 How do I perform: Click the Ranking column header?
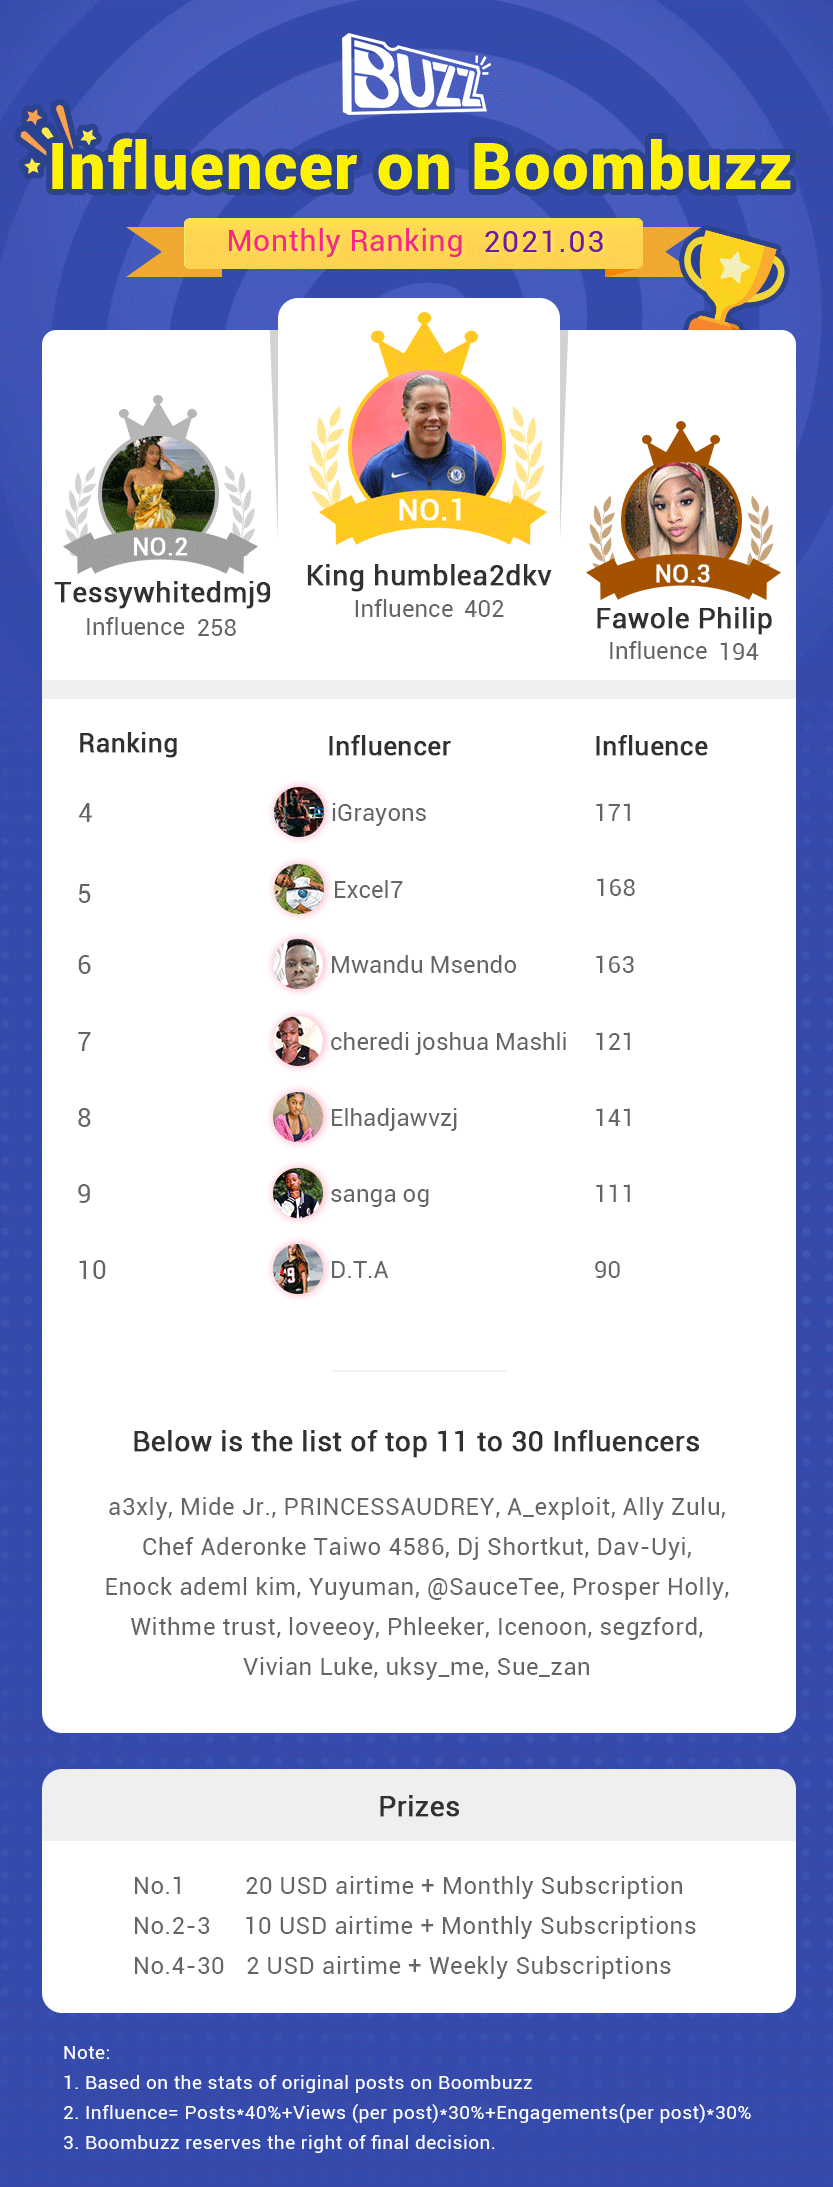pos(128,744)
